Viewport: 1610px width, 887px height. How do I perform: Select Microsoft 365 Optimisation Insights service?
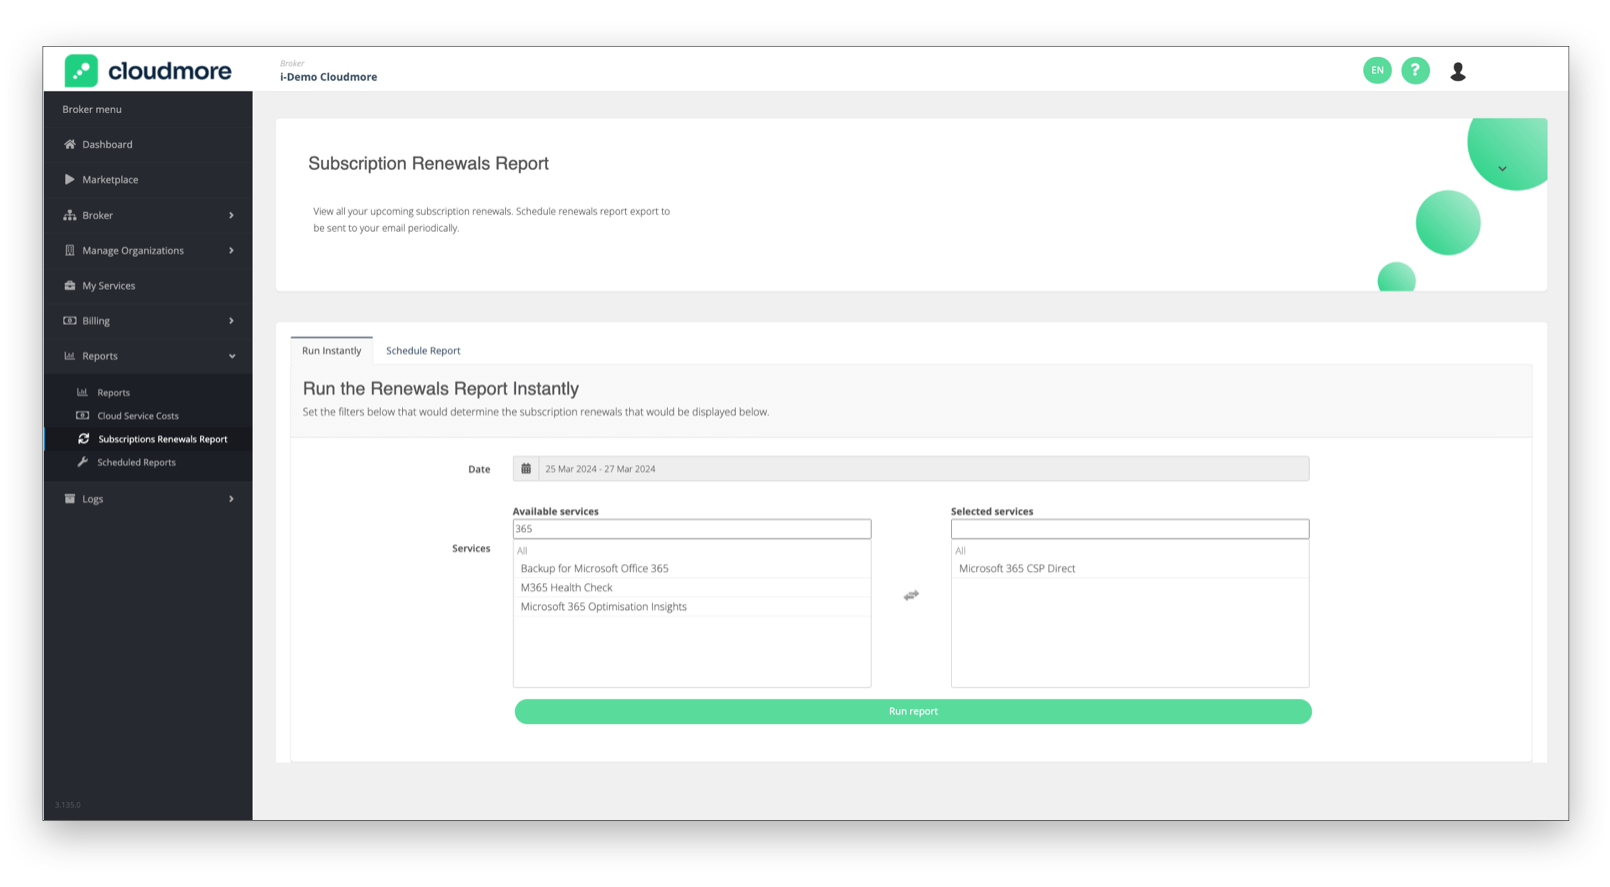(692, 606)
